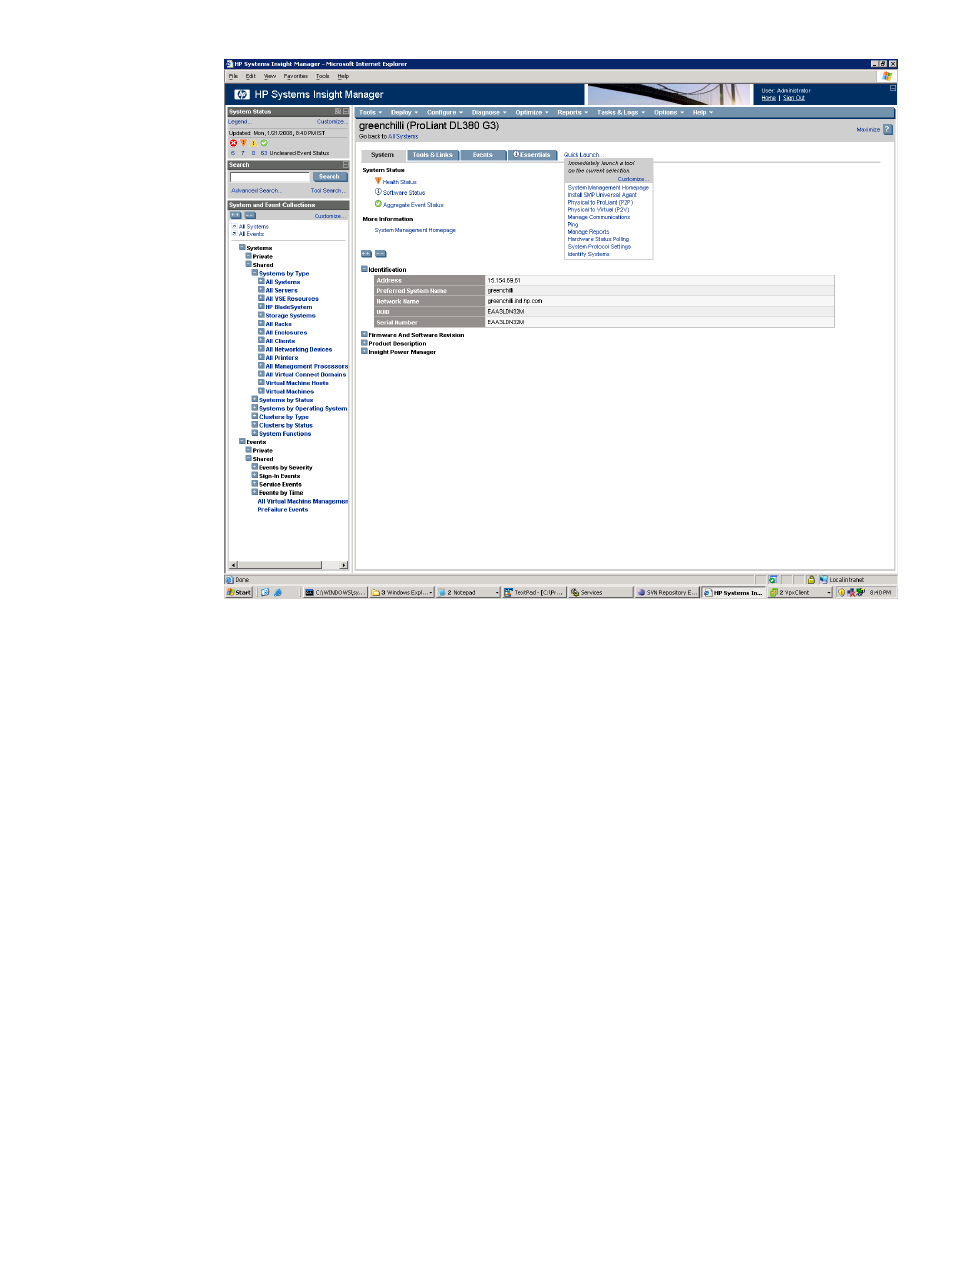Open the Configure menu
Screen dimensions: 954x1270
[444, 113]
